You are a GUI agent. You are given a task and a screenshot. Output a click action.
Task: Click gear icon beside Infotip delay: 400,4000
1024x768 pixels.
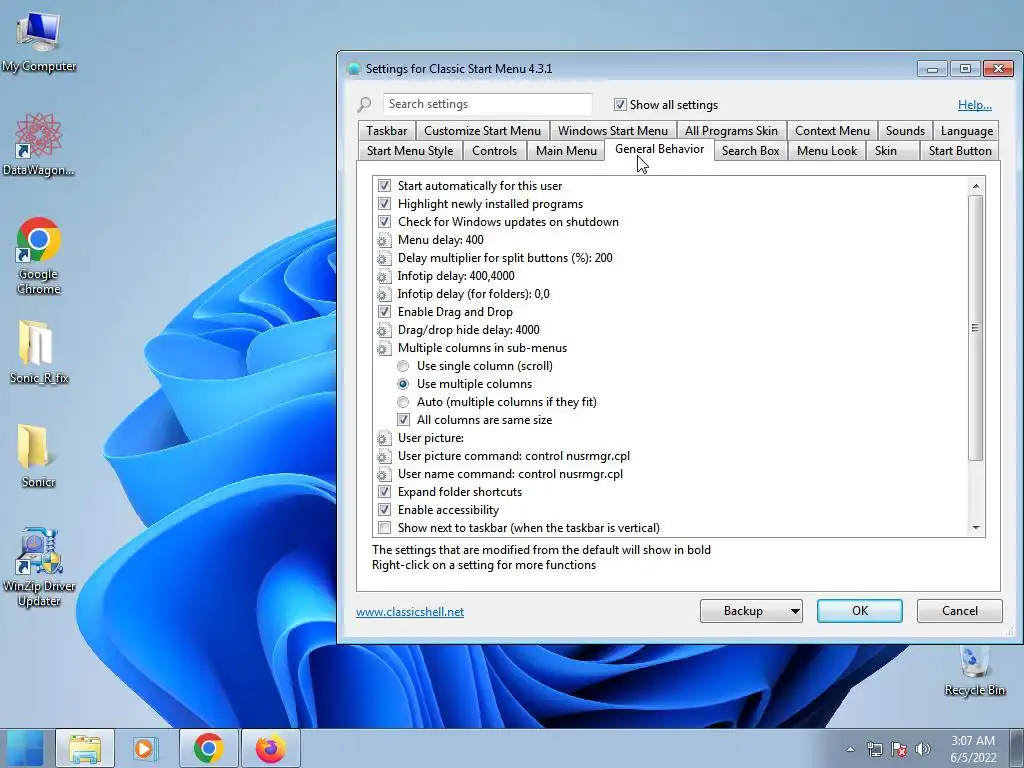click(384, 276)
